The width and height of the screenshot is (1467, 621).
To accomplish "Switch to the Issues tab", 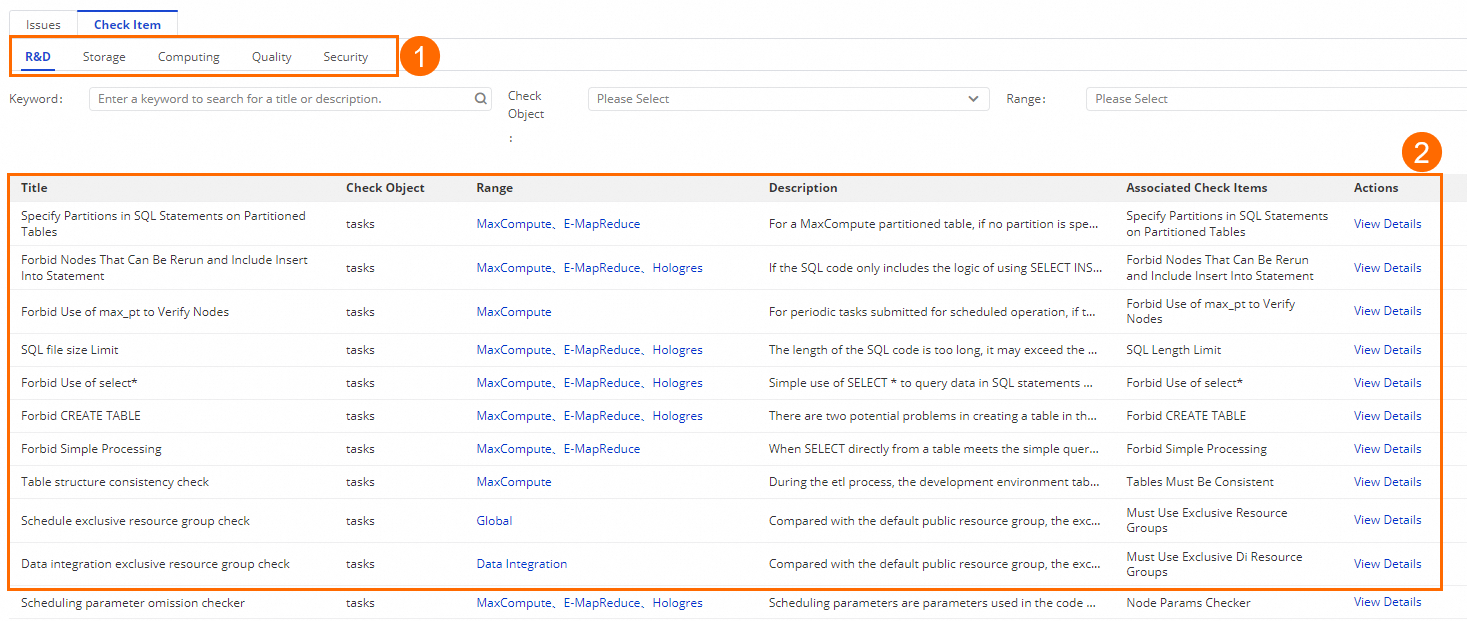I will pos(43,25).
